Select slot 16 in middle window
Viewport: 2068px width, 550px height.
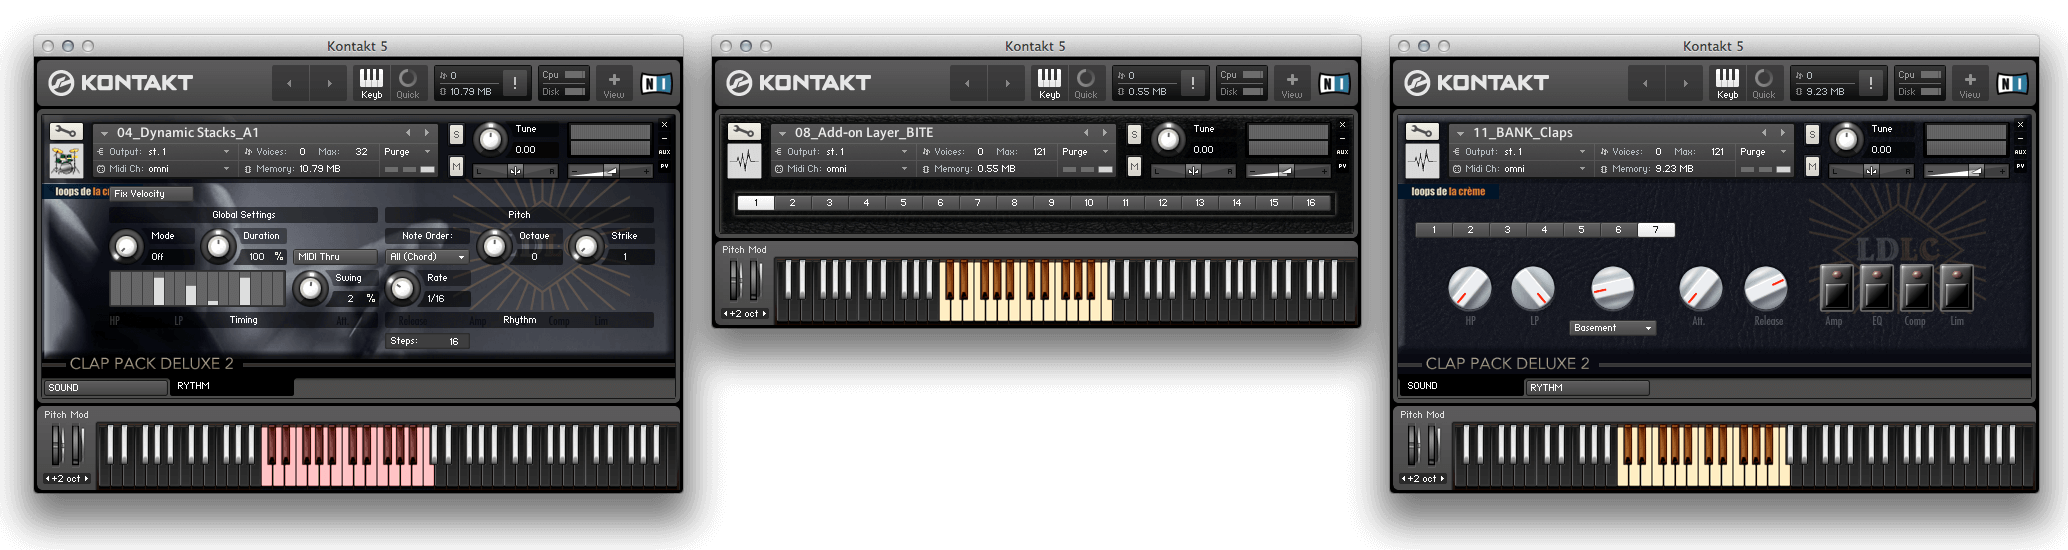[1310, 203]
